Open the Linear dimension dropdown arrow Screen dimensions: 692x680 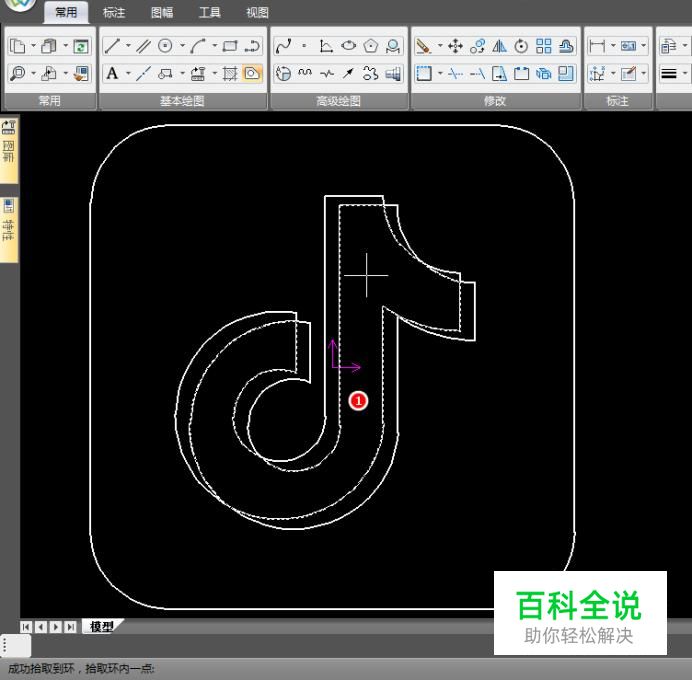pyautogui.click(x=613, y=45)
